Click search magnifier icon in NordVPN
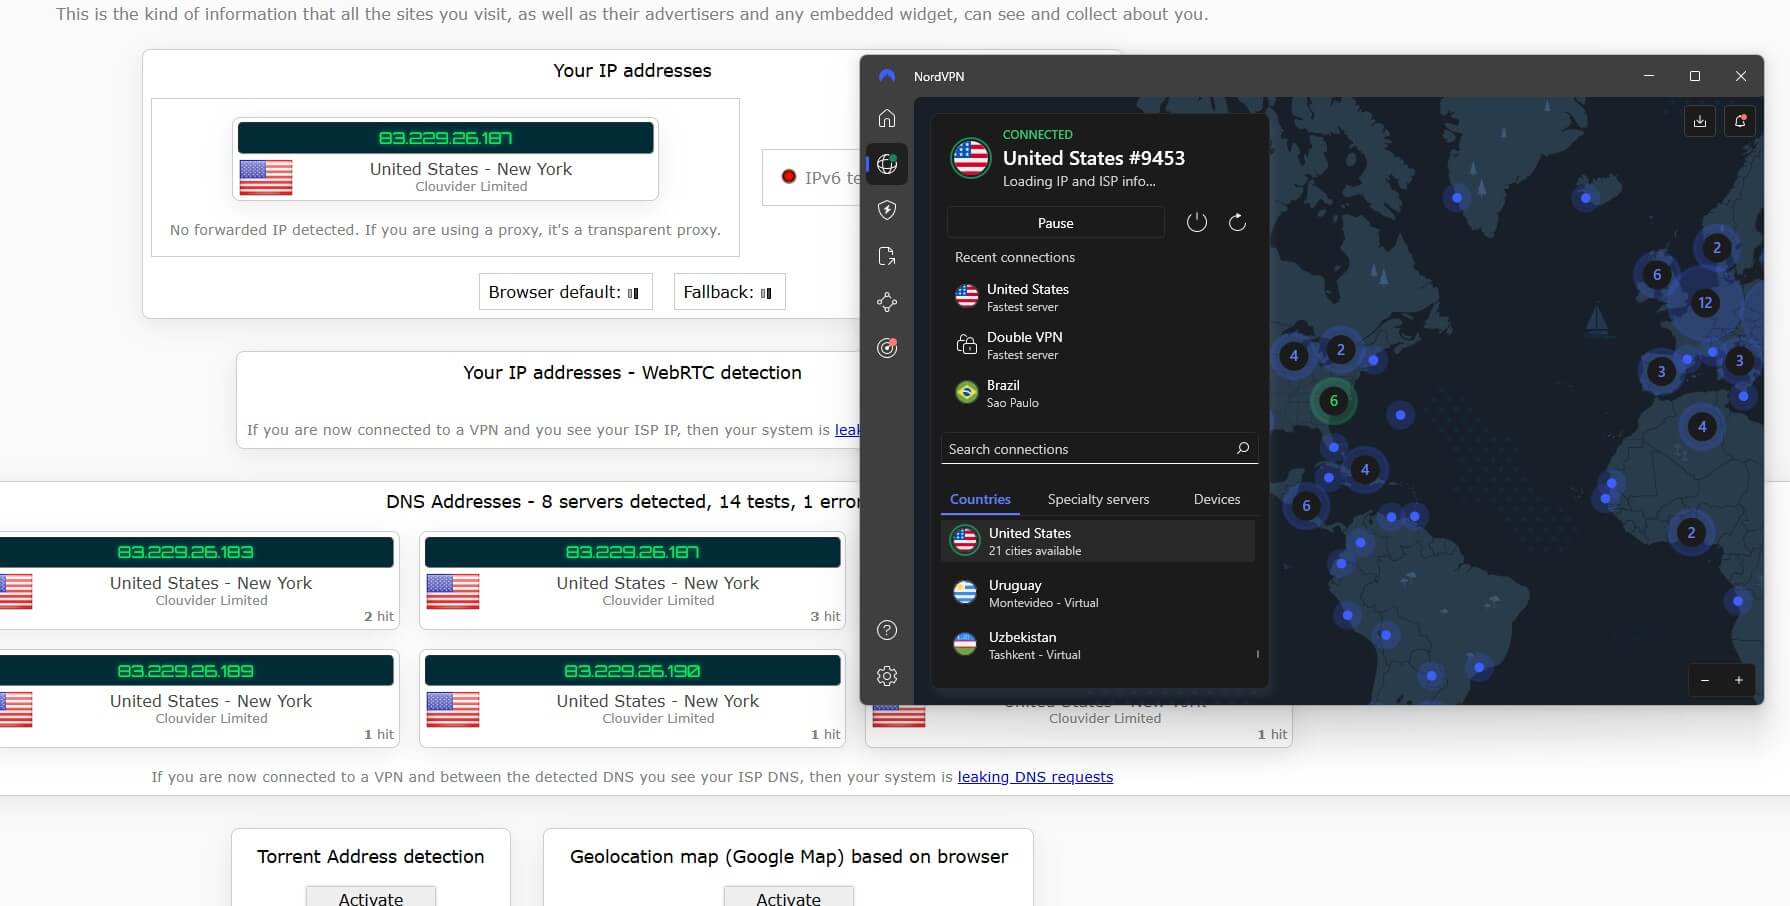Image resolution: width=1790 pixels, height=906 pixels. point(1243,448)
